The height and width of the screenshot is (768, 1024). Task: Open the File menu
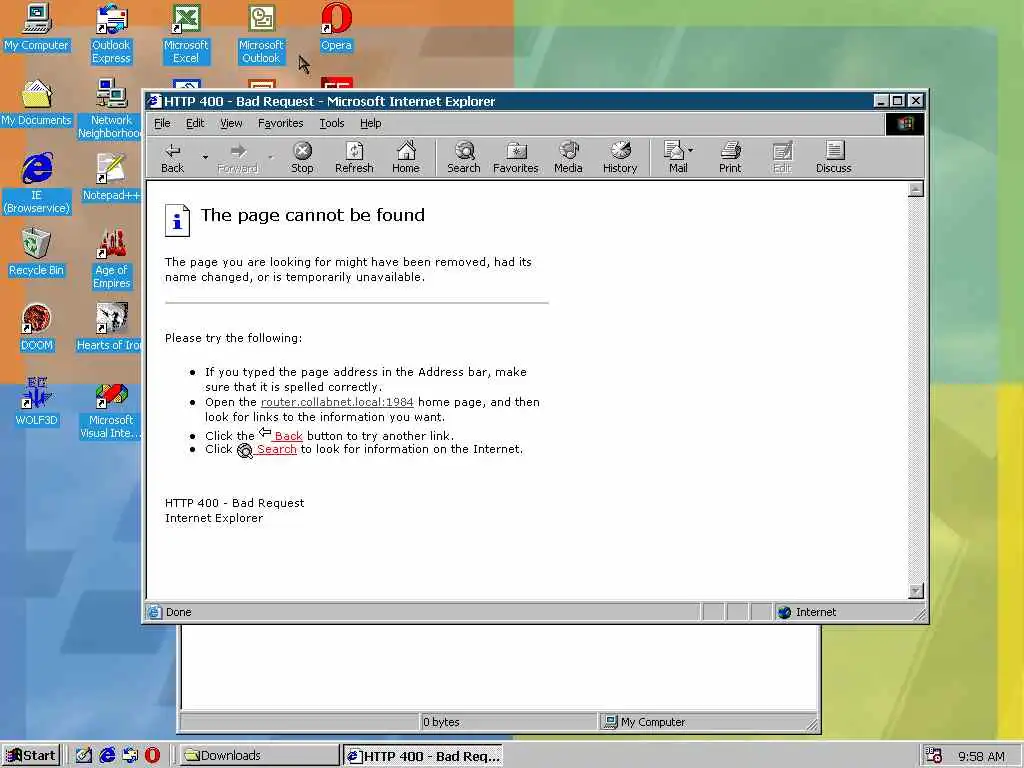[x=162, y=123]
